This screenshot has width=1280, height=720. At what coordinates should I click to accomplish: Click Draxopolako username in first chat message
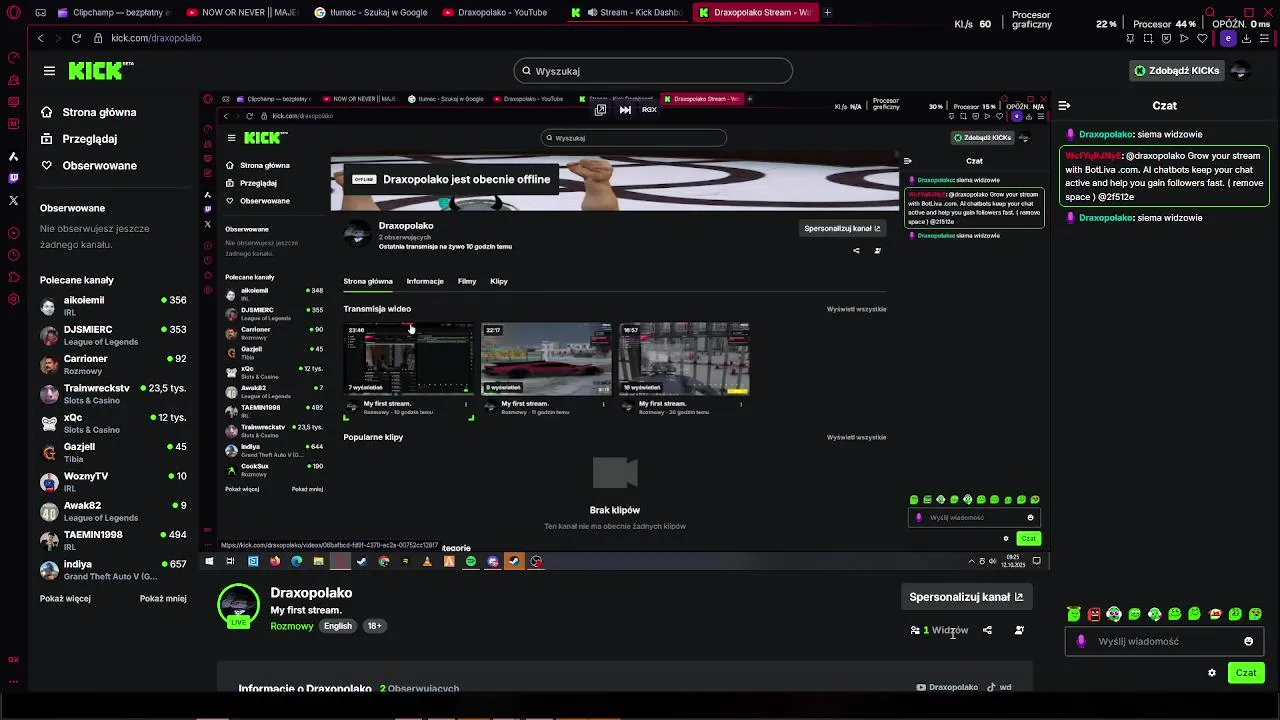(x=1105, y=134)
